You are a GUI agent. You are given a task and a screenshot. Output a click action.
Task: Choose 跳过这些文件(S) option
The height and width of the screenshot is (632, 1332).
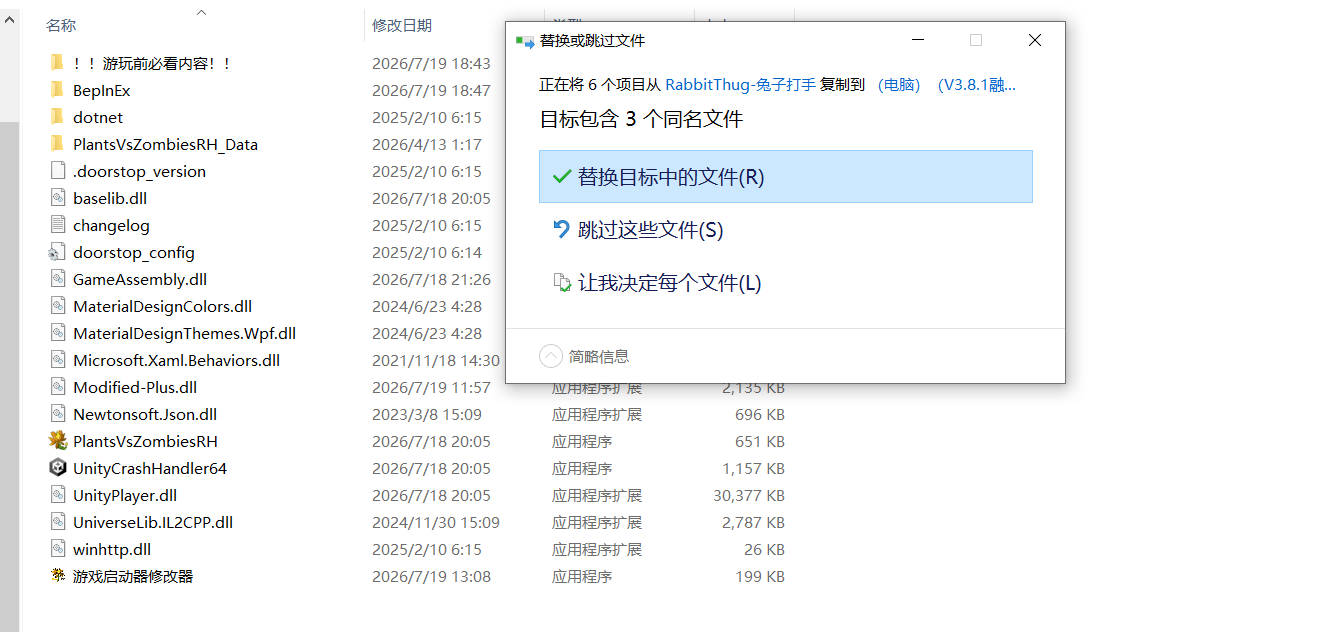click(x=785, y=230)
